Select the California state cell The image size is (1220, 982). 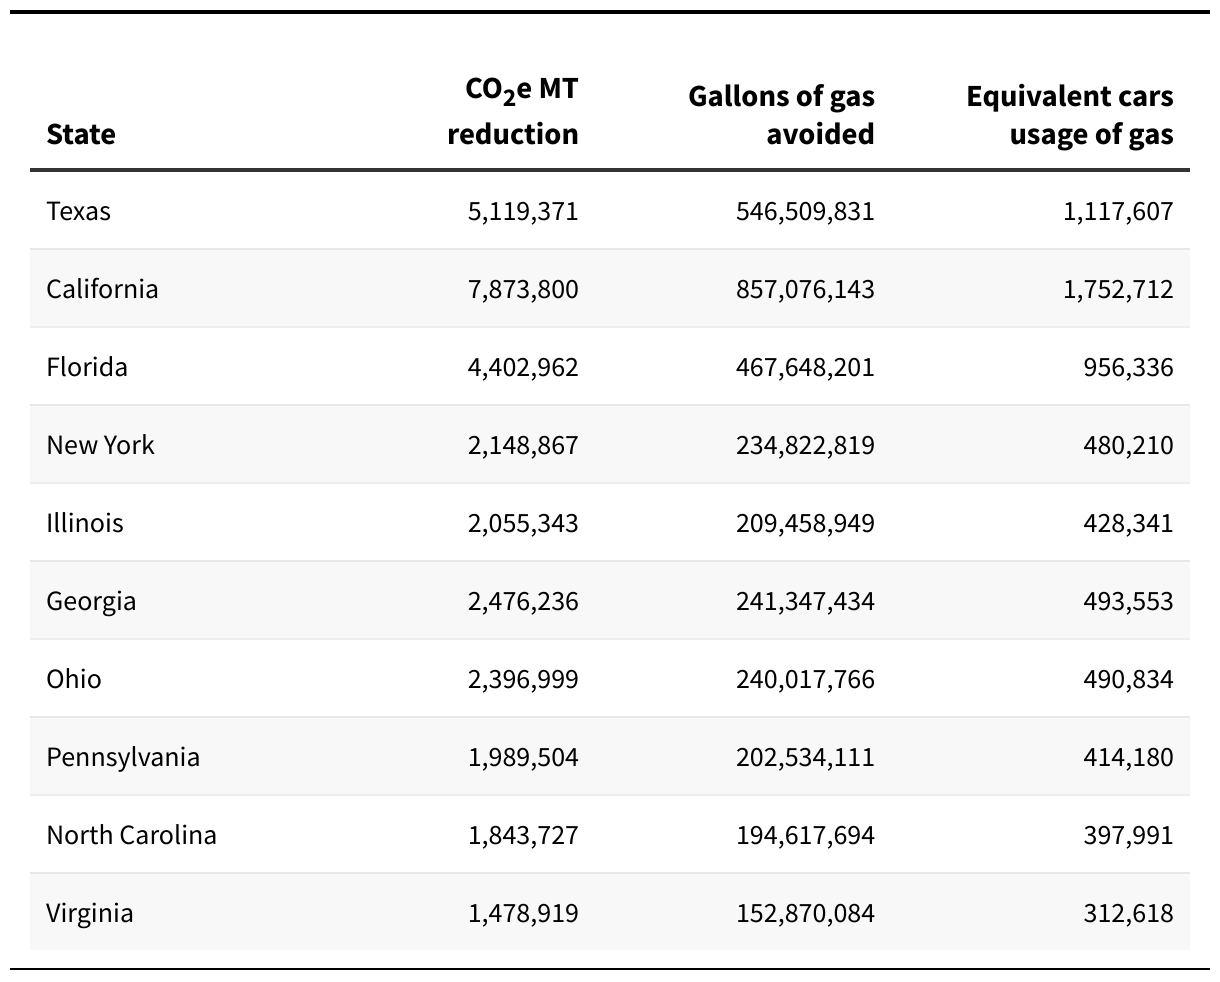(x=102, y=289)
